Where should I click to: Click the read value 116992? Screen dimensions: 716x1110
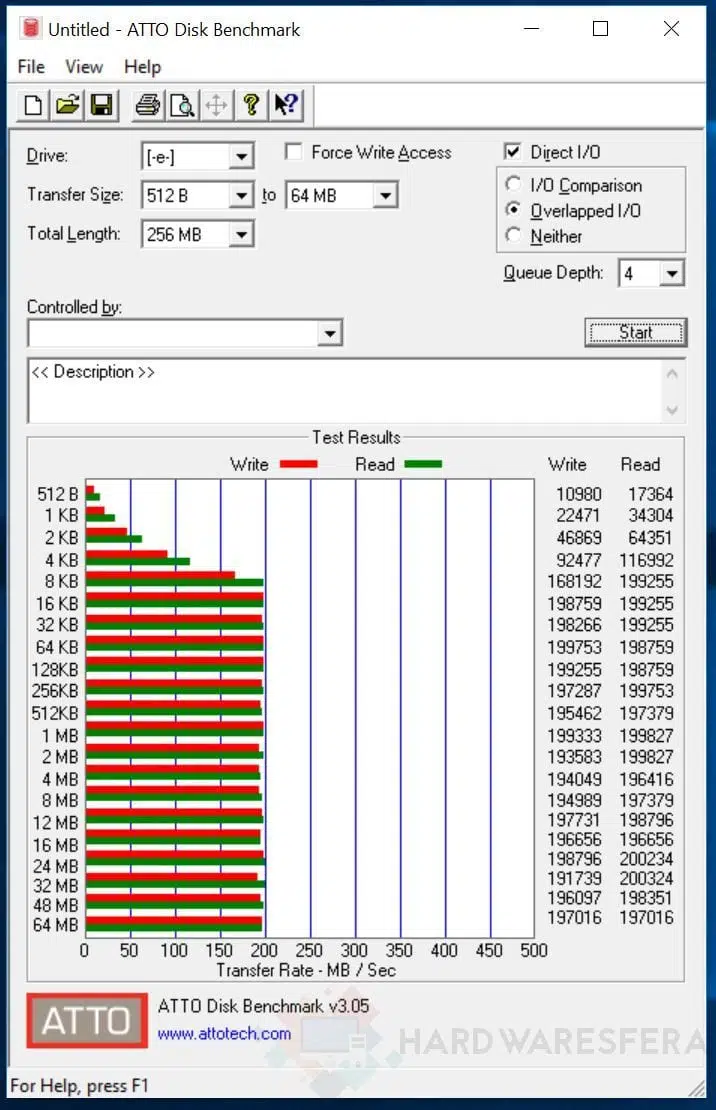[x=646, y=560]
